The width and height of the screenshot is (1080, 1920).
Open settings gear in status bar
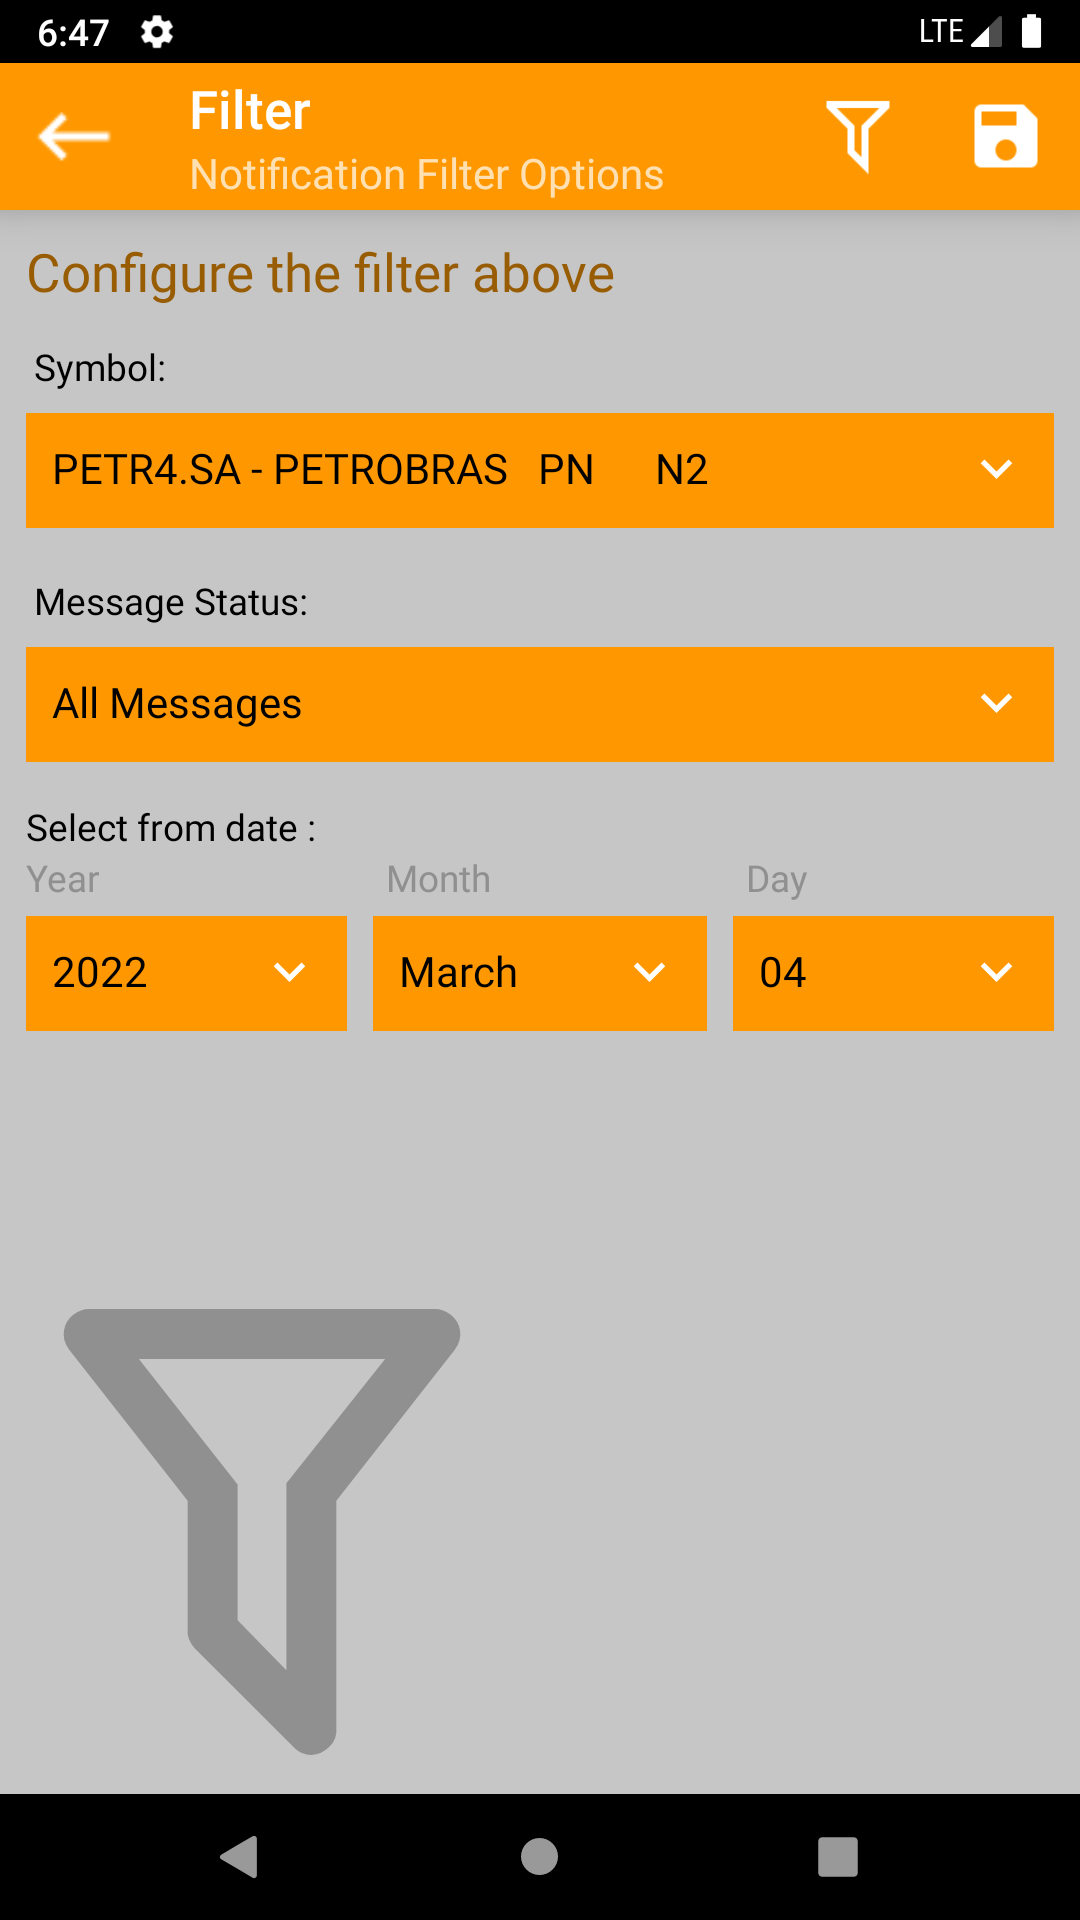pos(157,32)
